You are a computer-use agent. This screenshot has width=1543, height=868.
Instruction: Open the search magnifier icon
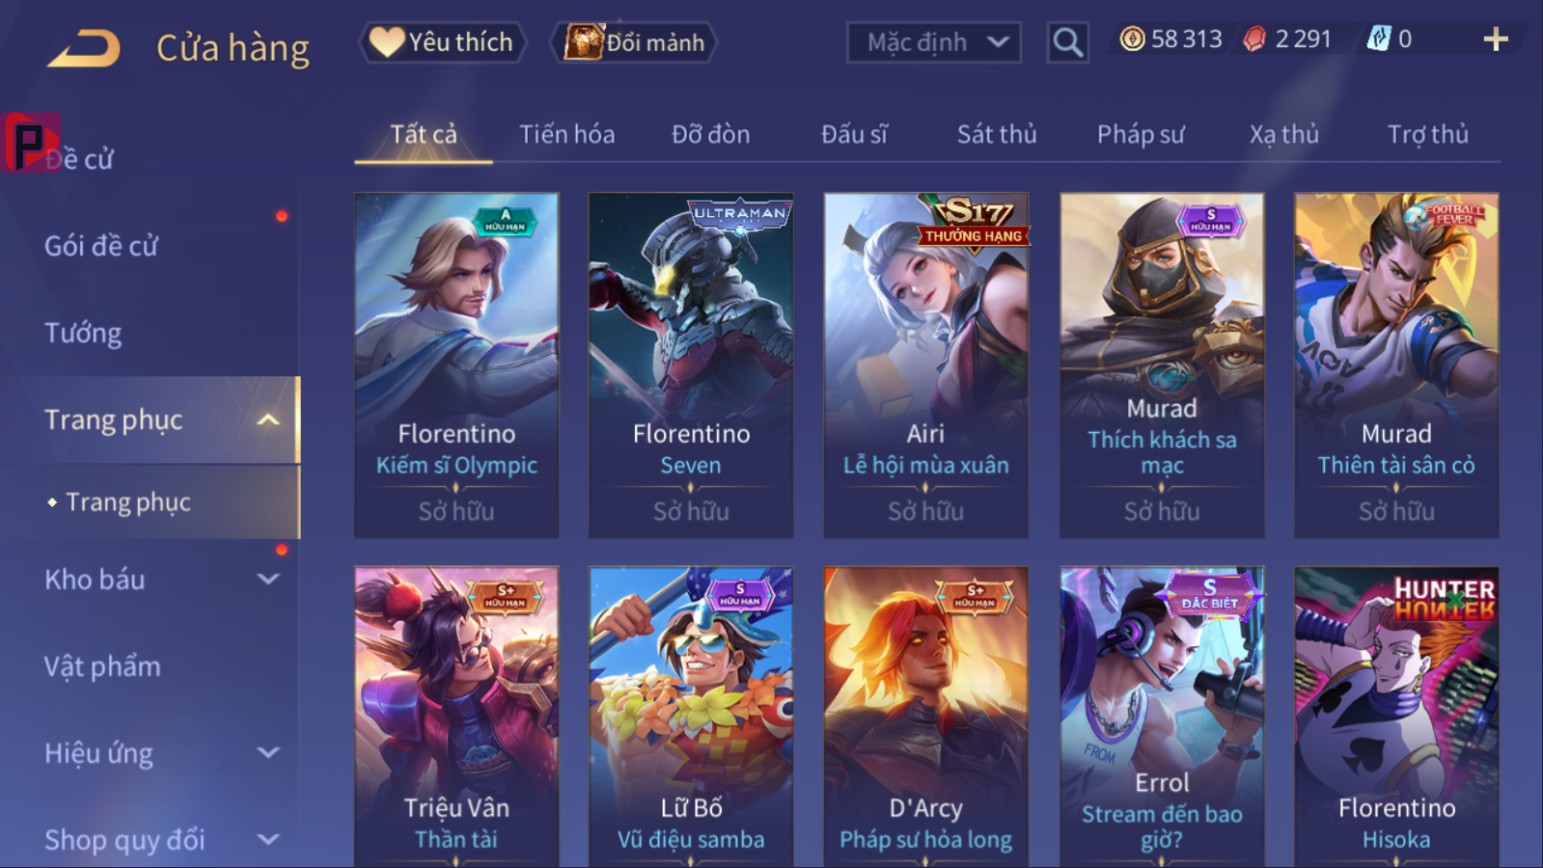(1067, 42)
